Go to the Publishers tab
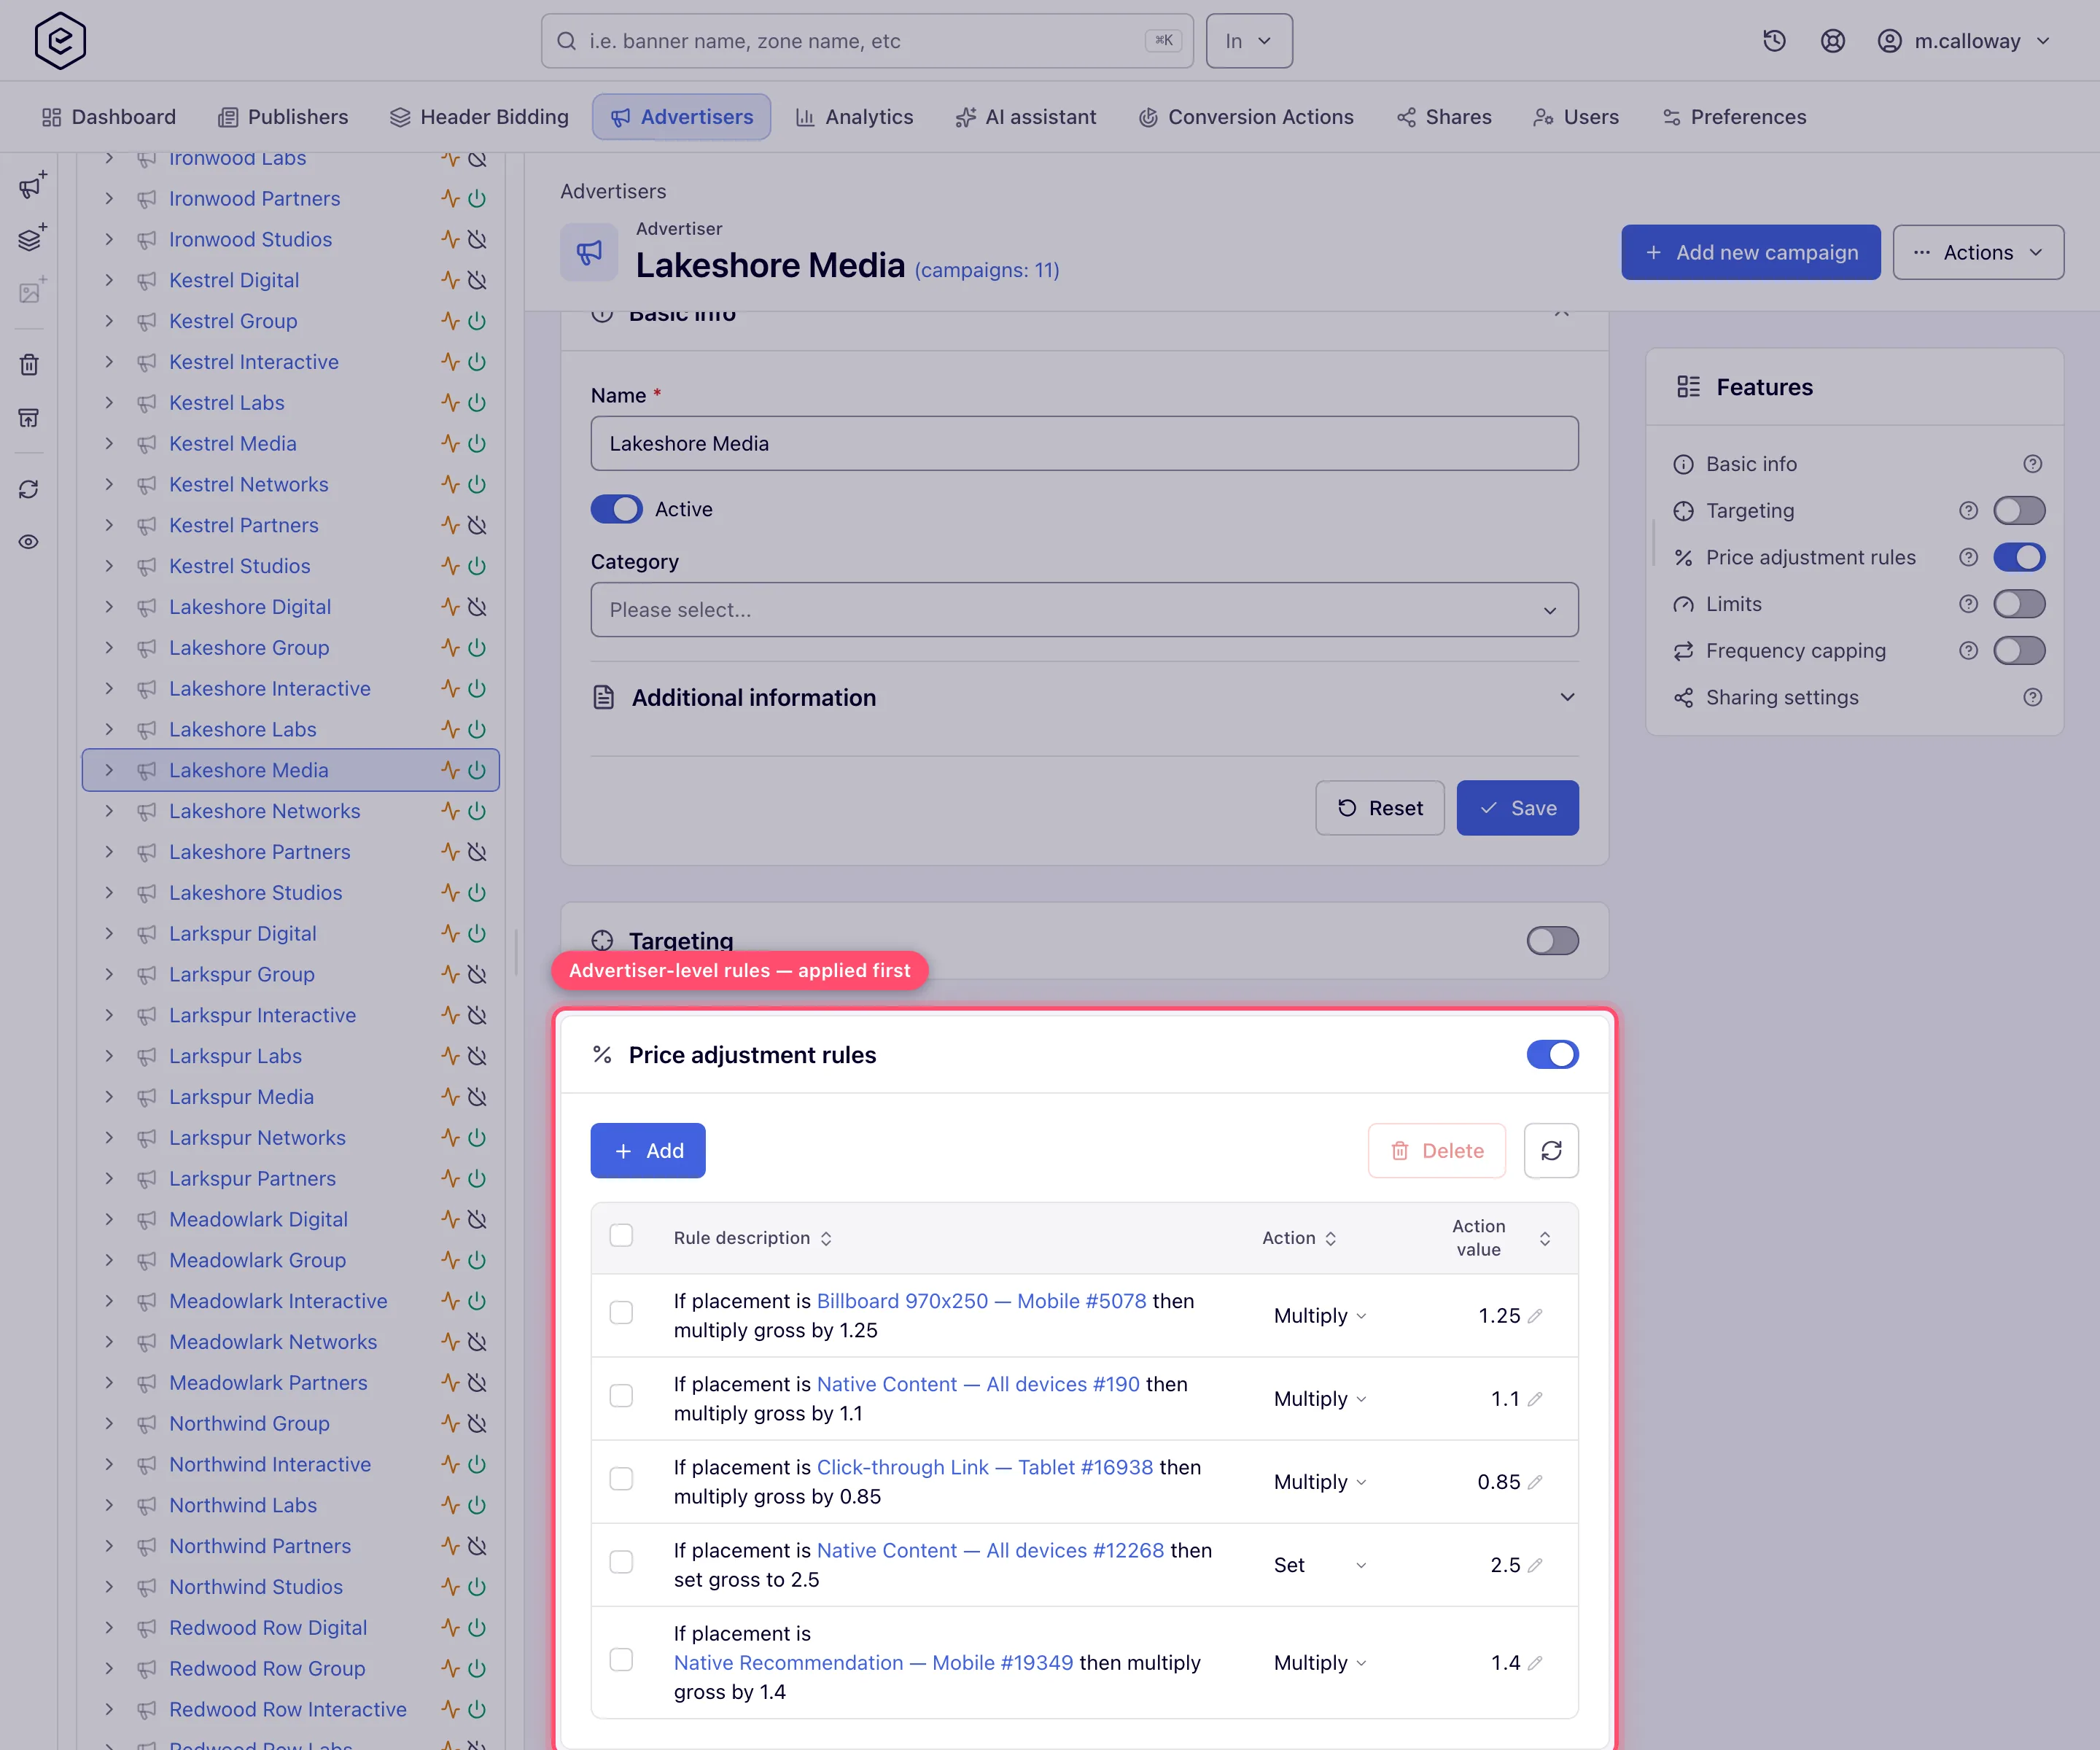Viewport: 2100px width, 1750px height. (x=283, y=117)
